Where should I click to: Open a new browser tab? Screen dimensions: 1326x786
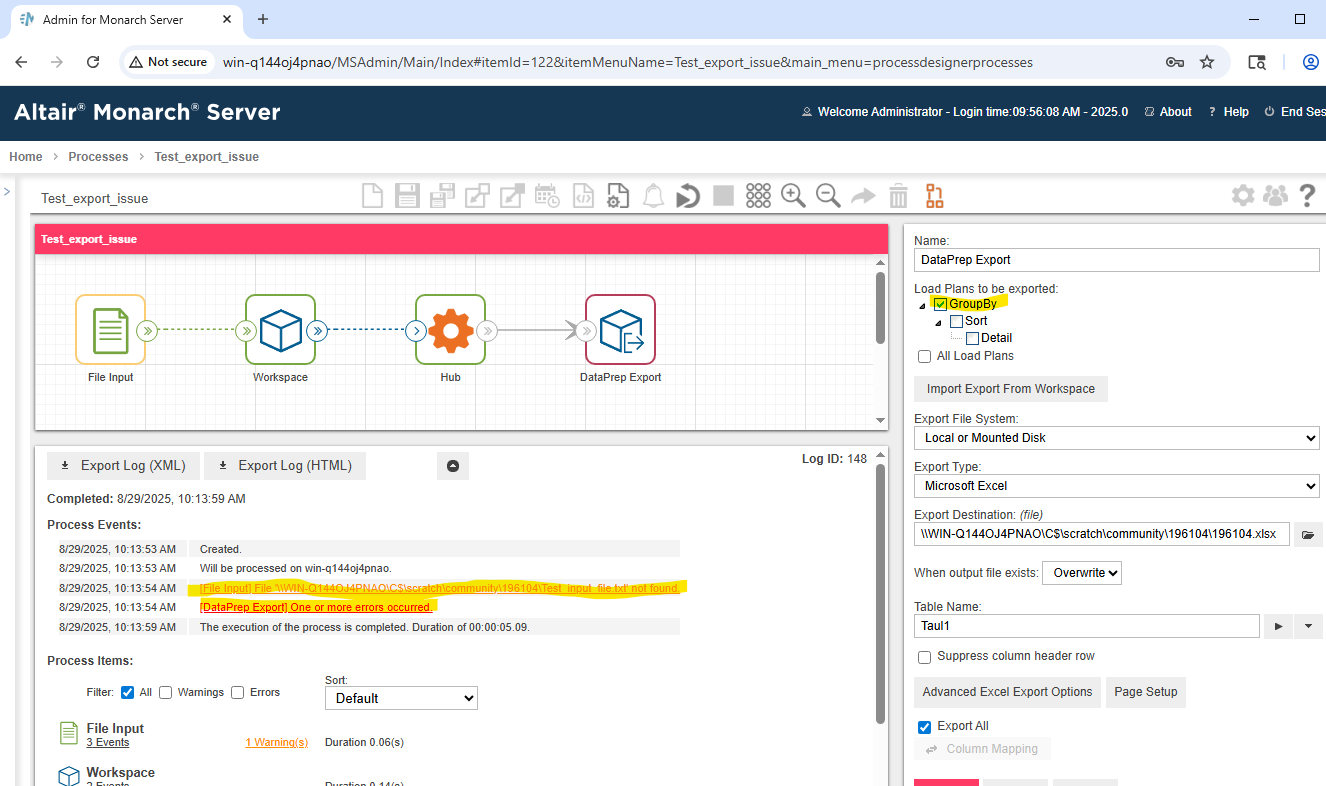263,19
